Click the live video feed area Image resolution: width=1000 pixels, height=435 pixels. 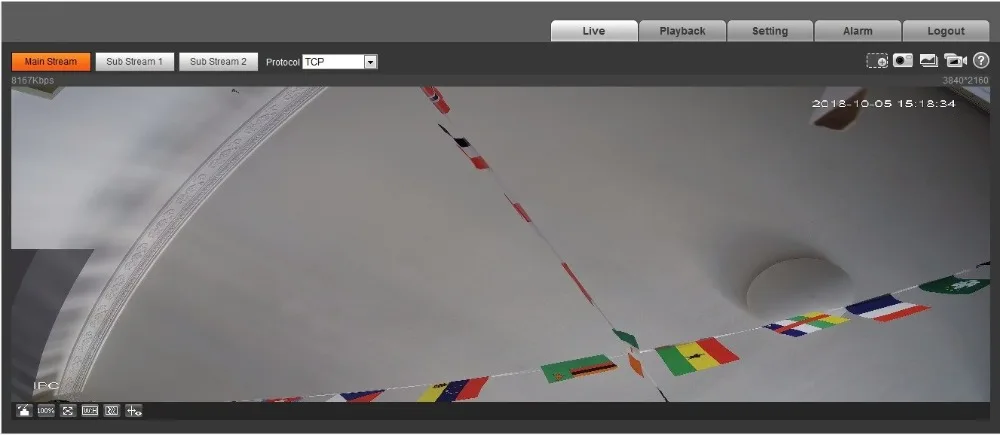tap(500, 244)
